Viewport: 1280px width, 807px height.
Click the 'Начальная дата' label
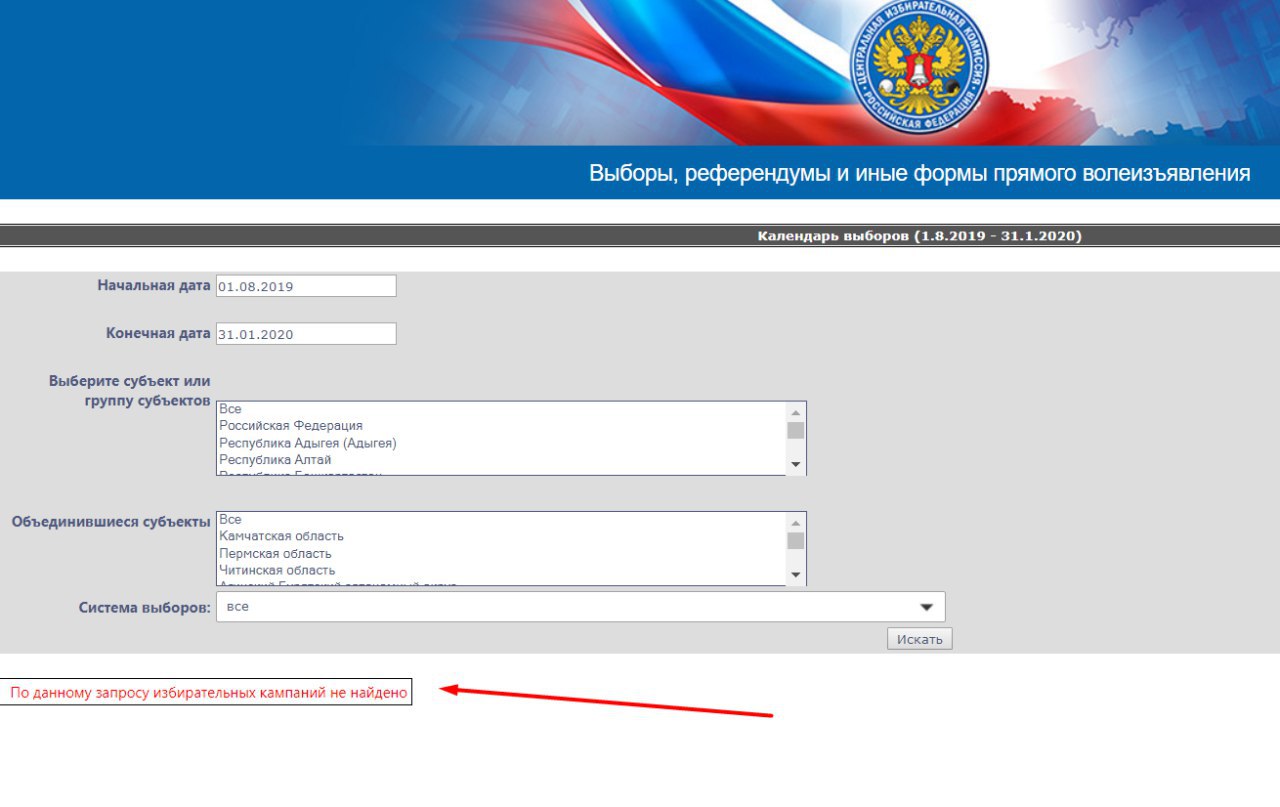154,285
